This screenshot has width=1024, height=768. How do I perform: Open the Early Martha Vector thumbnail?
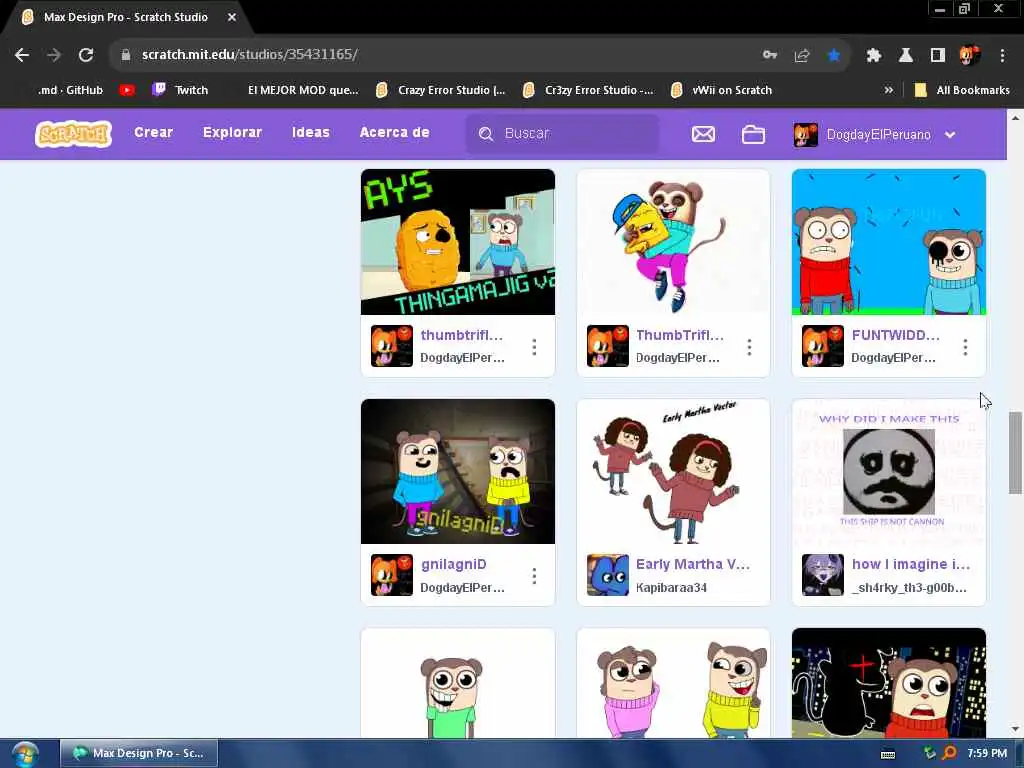tap(673, 472)
